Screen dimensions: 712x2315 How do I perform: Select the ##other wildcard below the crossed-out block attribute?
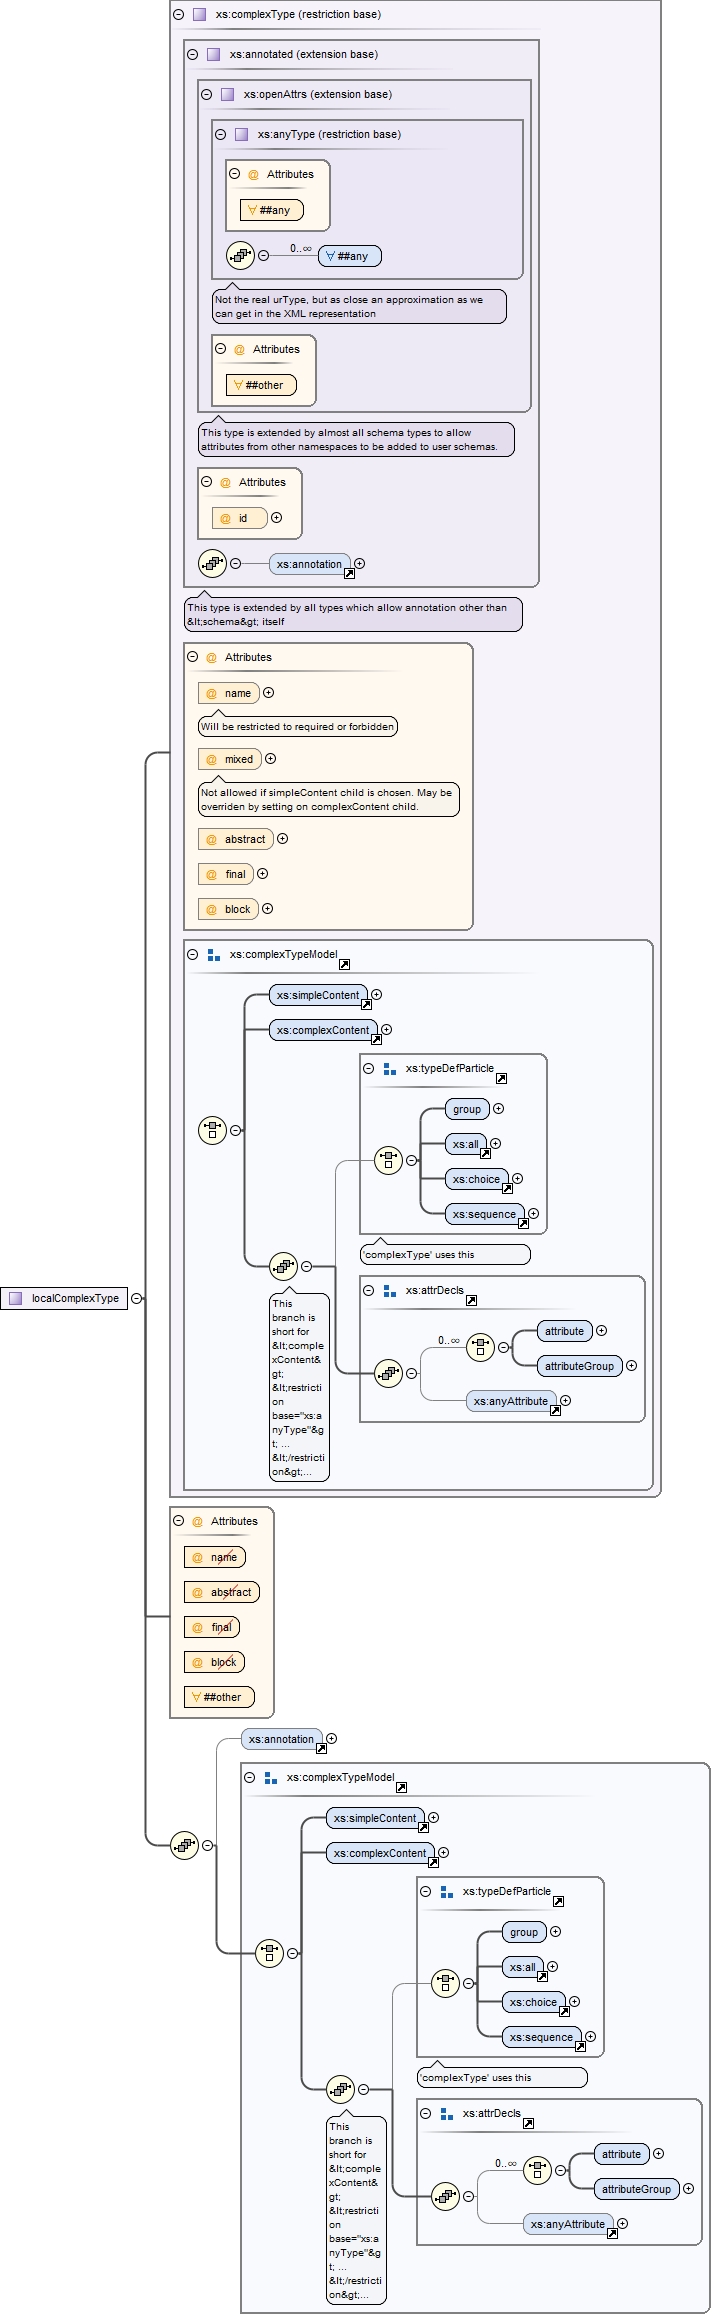coord(219,1697)
